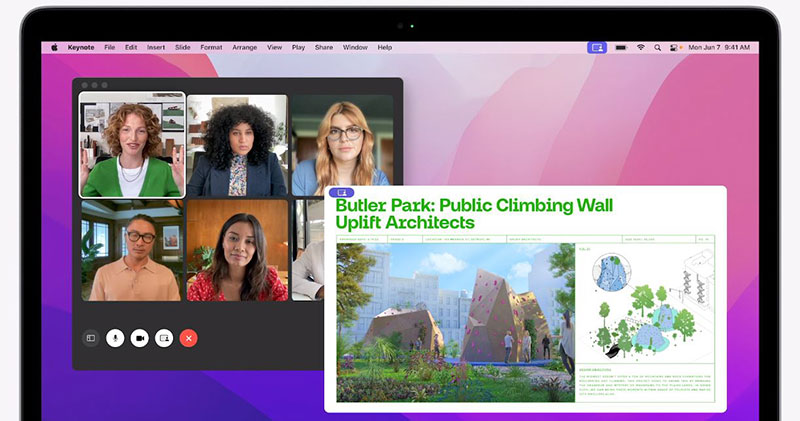
Task: Select the woman in green cardigan video tile
Action: pyautogui.click(x=132, y=147)
